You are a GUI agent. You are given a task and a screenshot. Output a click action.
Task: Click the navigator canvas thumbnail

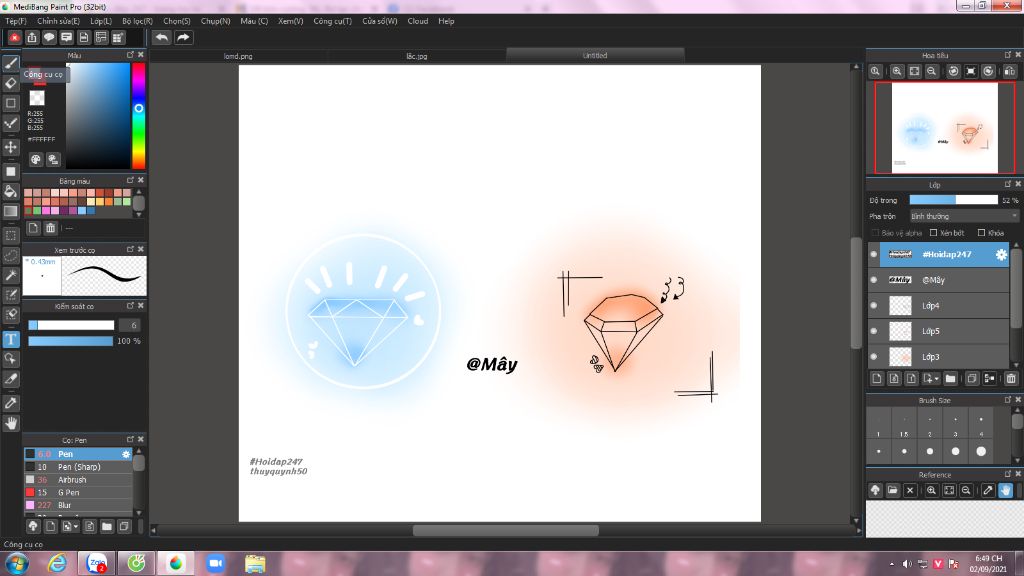click(945, 128)
